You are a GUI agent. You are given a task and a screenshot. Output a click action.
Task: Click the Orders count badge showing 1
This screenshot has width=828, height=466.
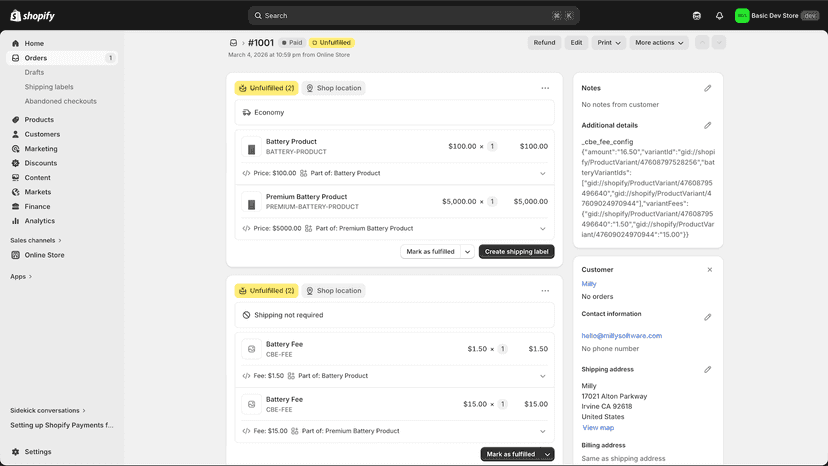tap(110, 58)
